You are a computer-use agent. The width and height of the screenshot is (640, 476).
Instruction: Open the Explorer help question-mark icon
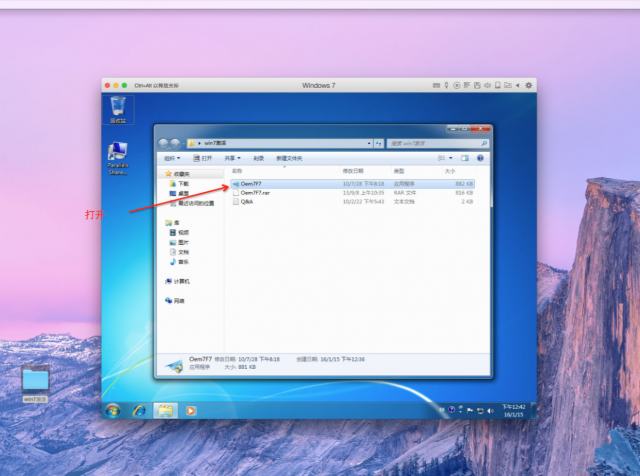pyautogui.click(x=480, y=158)
